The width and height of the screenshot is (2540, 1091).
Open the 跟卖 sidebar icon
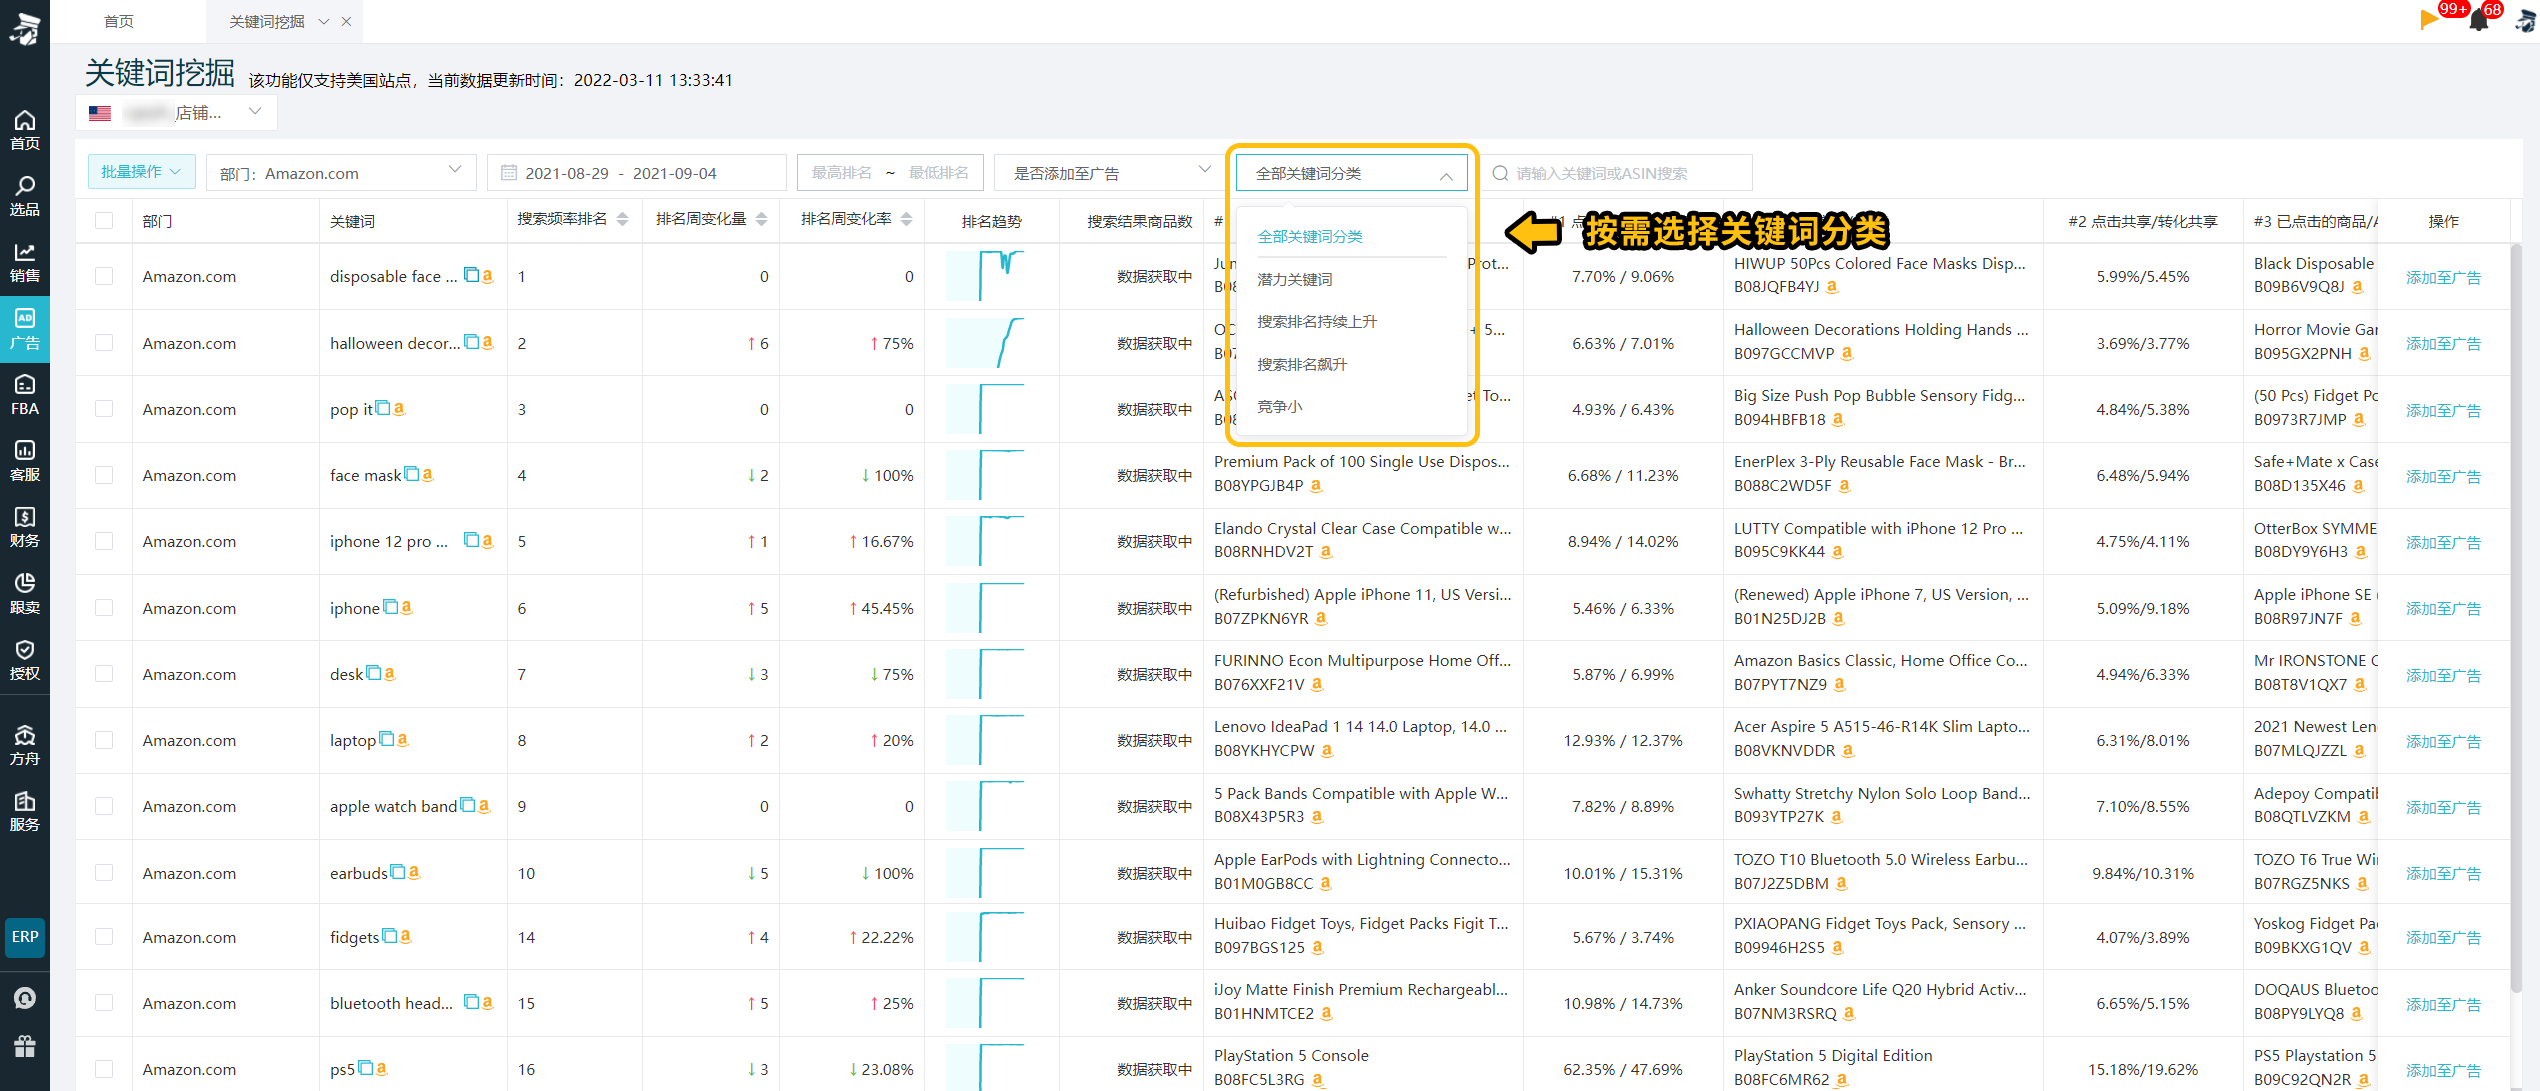24,593
